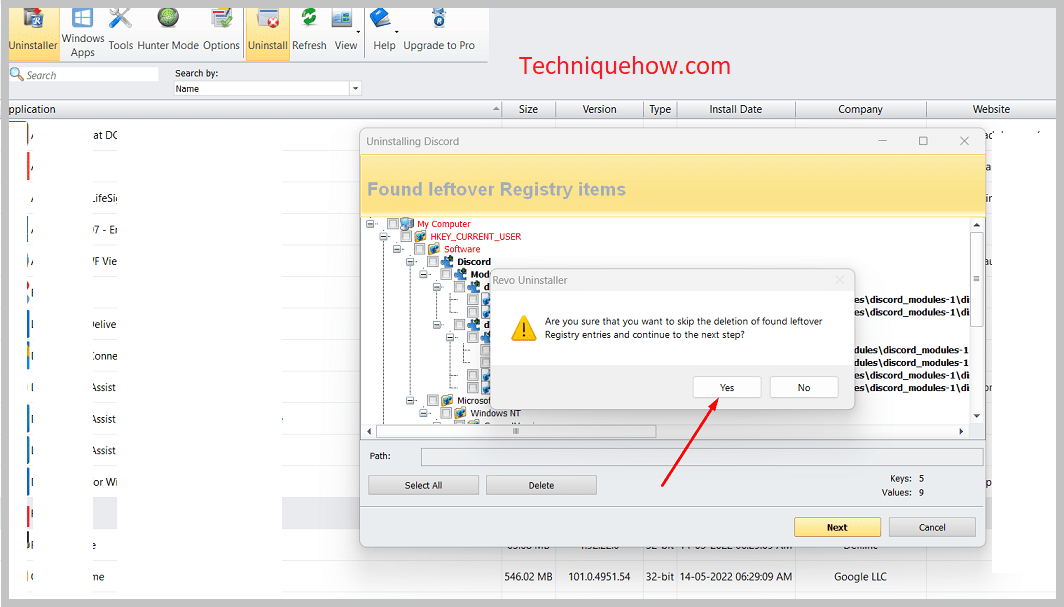Collapse the HKEY_CURRENT_USER node

click(384, 237)
